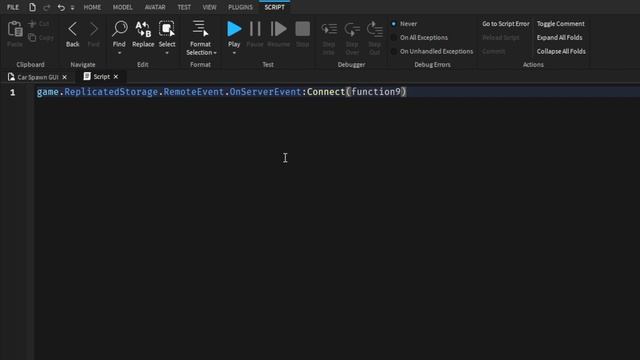
Task: Select the Script document tab
Action: pos(102,77)
